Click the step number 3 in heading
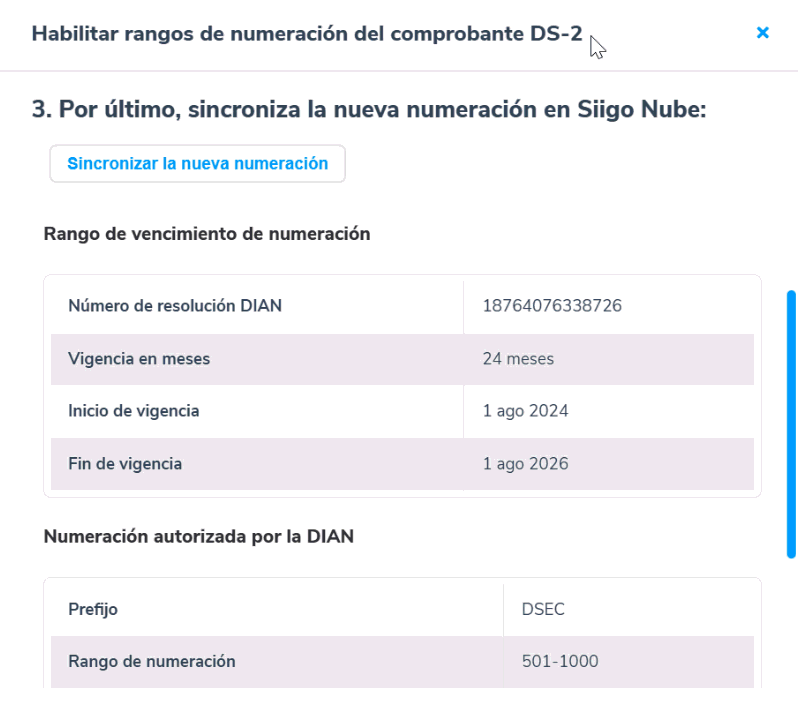The height and width of the screenshot is (720, 798). [x=40, y=110]
